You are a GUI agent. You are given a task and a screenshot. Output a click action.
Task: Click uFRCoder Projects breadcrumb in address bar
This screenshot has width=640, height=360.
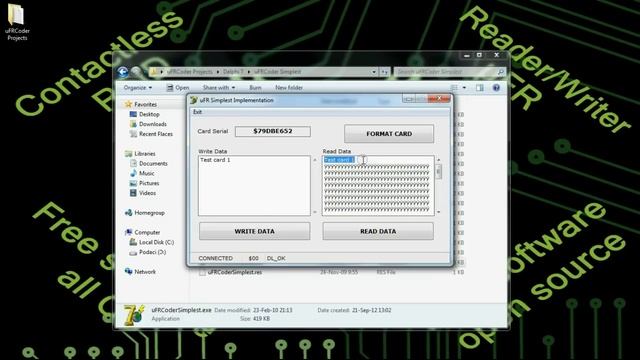(190, 72)
